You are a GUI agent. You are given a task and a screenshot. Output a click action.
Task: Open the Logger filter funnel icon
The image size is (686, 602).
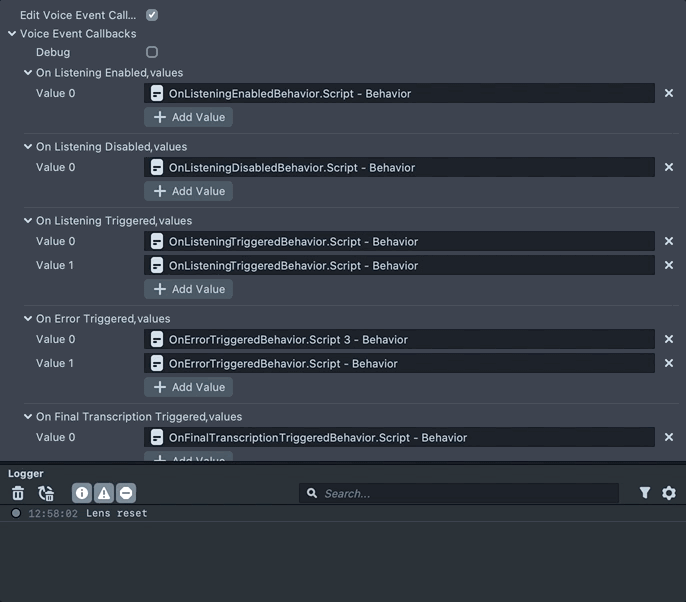(x=645, y=493)
